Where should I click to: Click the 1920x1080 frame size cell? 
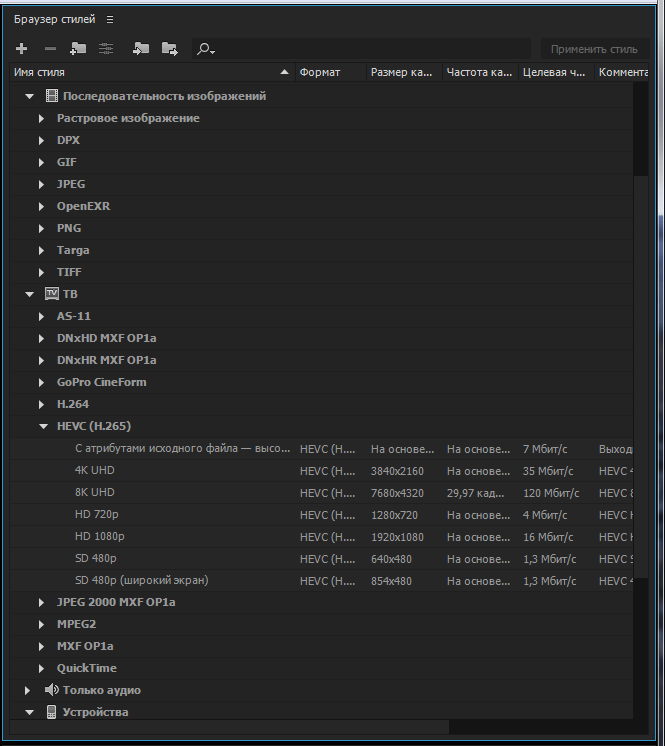point(397,537)
